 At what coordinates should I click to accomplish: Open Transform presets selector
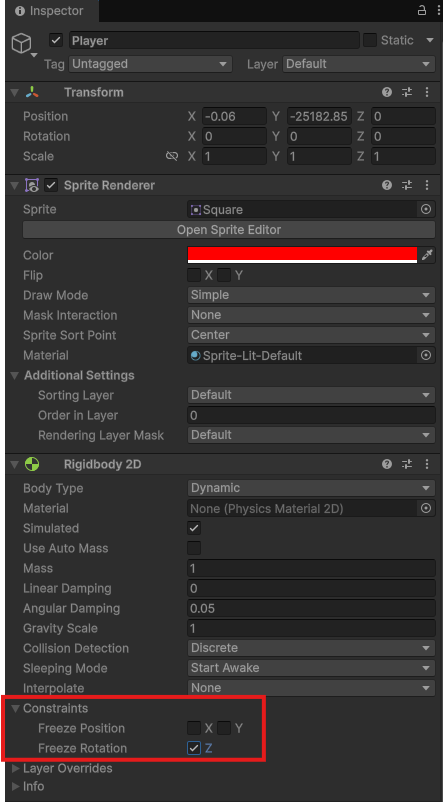(x=407, y=92)
